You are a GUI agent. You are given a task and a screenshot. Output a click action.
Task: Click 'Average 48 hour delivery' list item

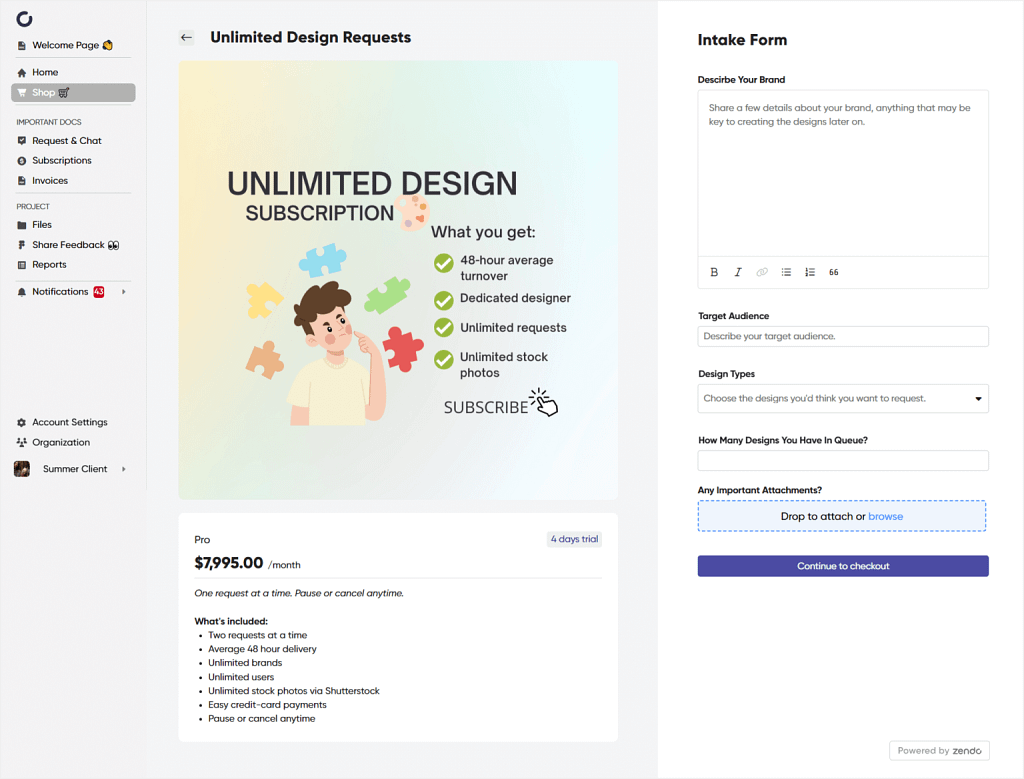(x=262, y=649)
